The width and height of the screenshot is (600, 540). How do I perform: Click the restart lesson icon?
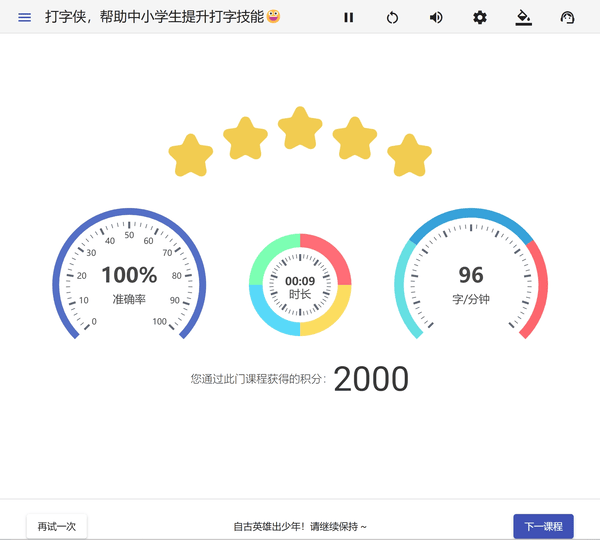tap(392, 18)
